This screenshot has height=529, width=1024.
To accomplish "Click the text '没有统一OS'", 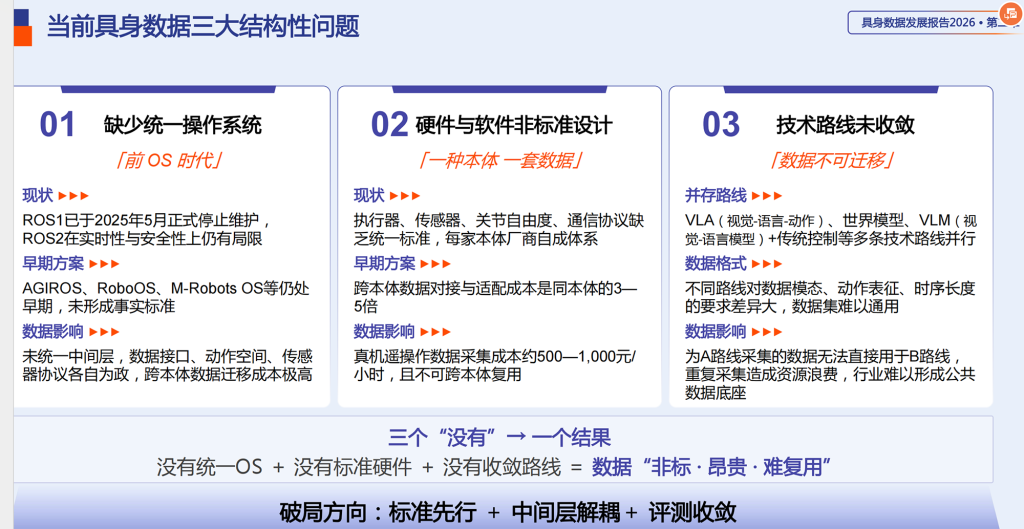I will 210,467.
